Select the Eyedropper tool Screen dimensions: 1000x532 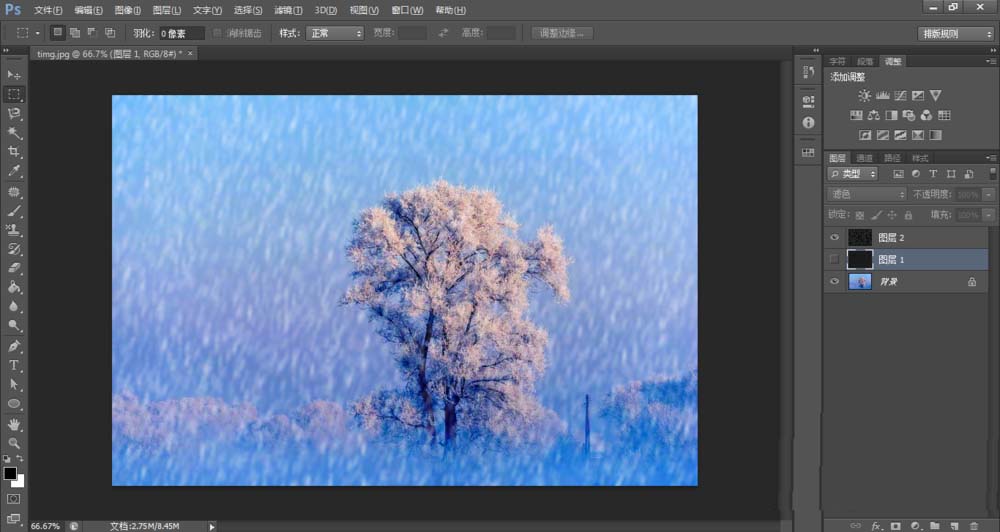click(x=14, y=171)
